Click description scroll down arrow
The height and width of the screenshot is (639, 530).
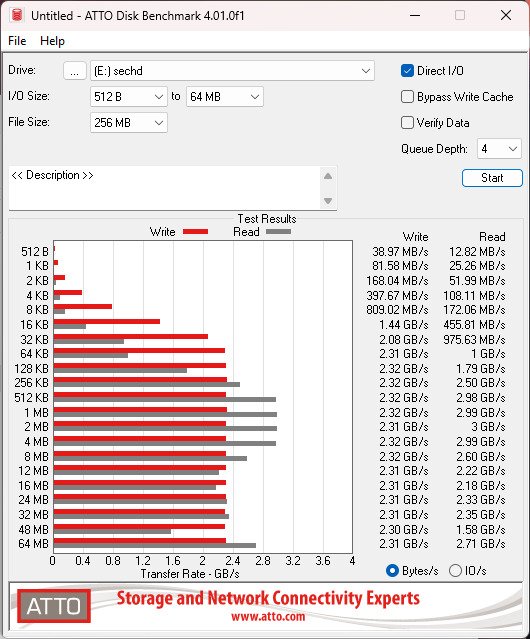coord(328,201)
